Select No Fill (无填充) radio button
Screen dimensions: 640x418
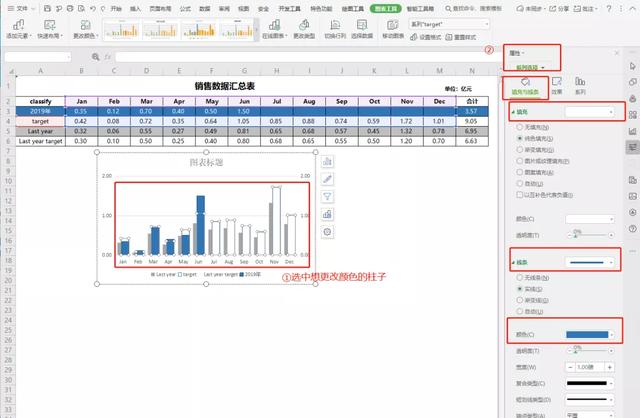520,127
